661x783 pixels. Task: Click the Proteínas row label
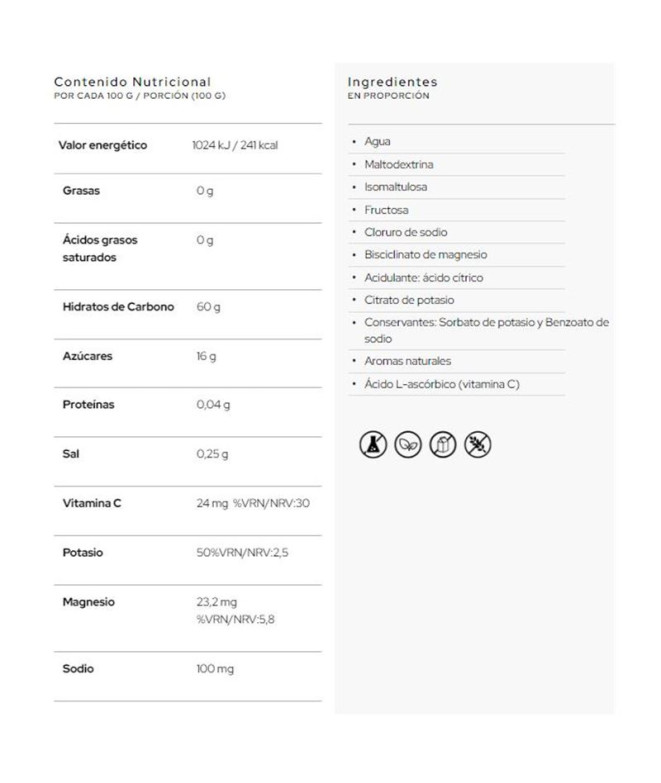pyautogui.click(x=89, y=405)
